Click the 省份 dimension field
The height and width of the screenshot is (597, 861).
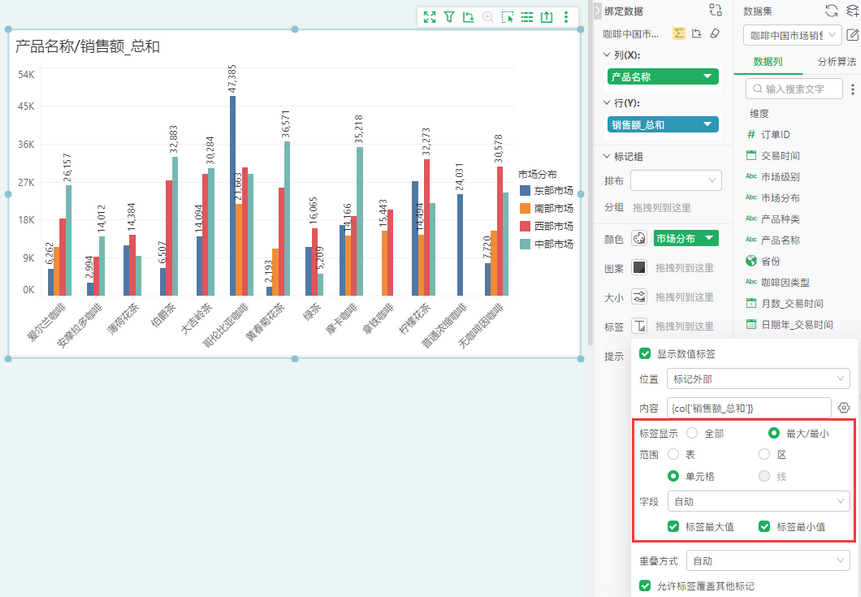tap(770, 261)
